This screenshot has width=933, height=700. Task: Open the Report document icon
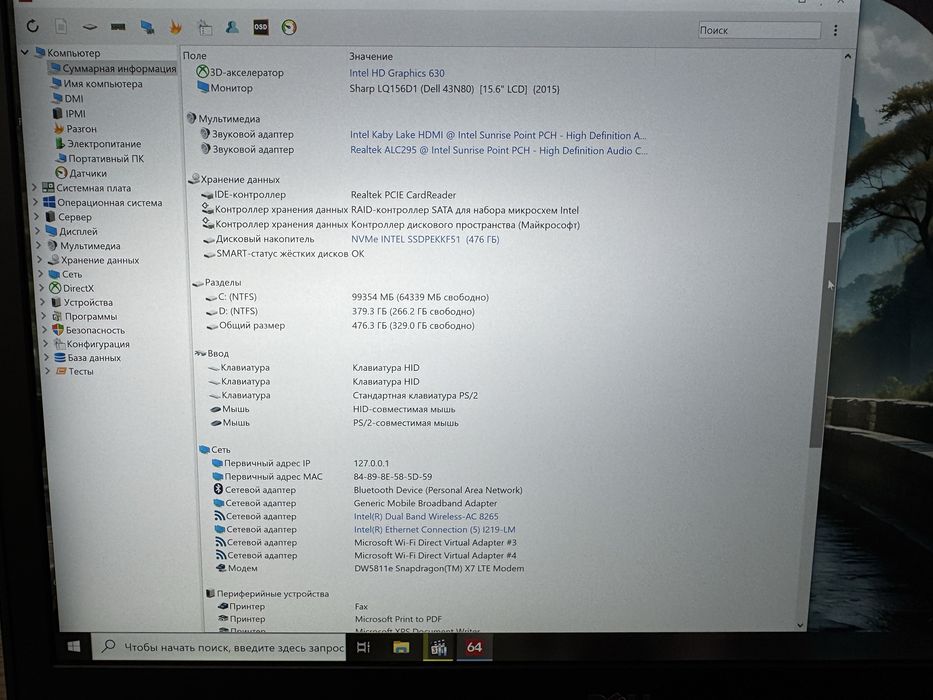pos(61,26)
